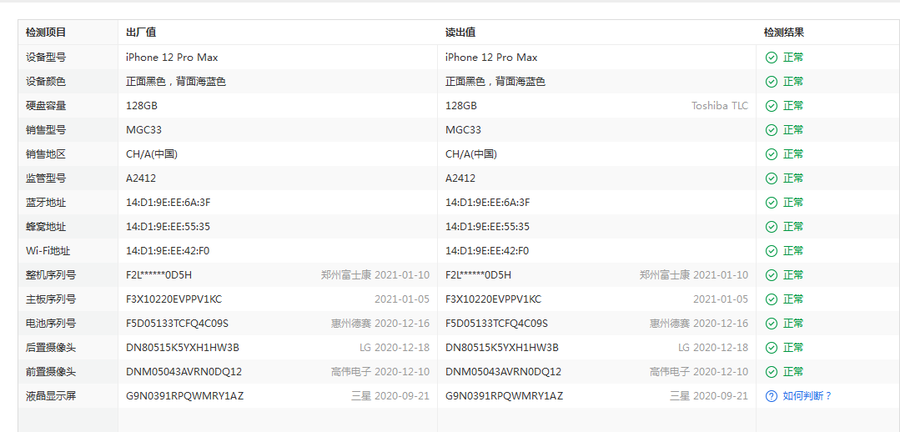Click the 出厂值 column header
Viewport: 900px width, 432px height.
click(141, 33)
